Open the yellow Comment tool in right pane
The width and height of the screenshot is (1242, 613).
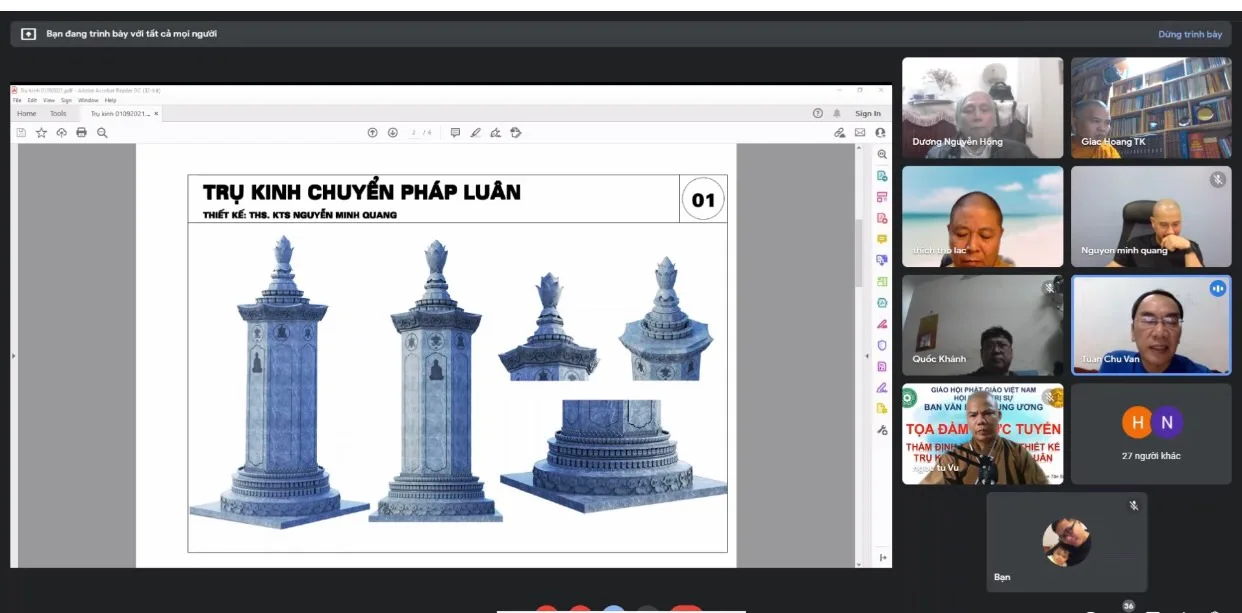882,239
